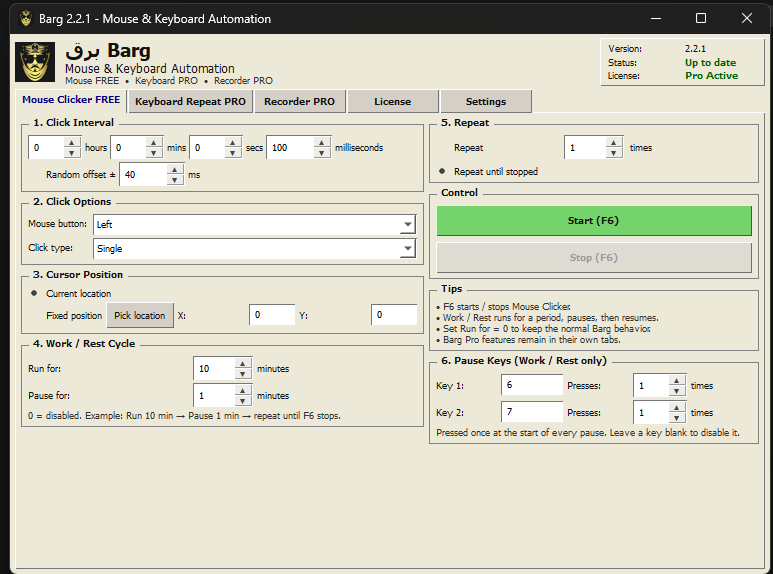Maximize the Barg window
This screenshot has width=773, height=574.
point(701,18)
